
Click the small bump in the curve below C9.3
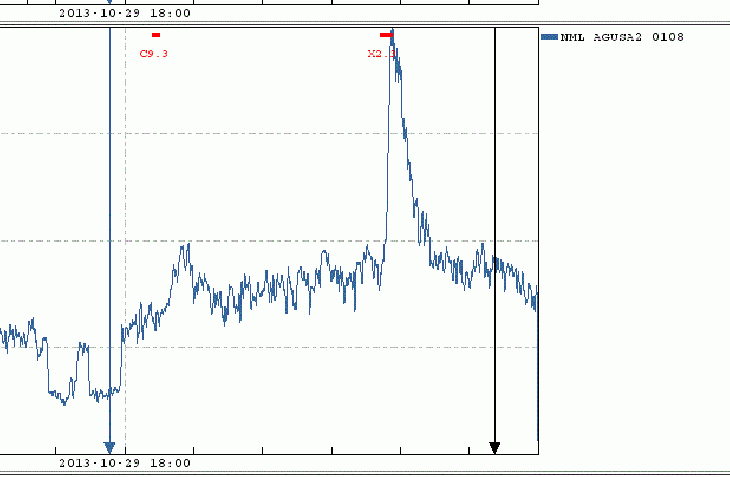(x=184, y=250)
